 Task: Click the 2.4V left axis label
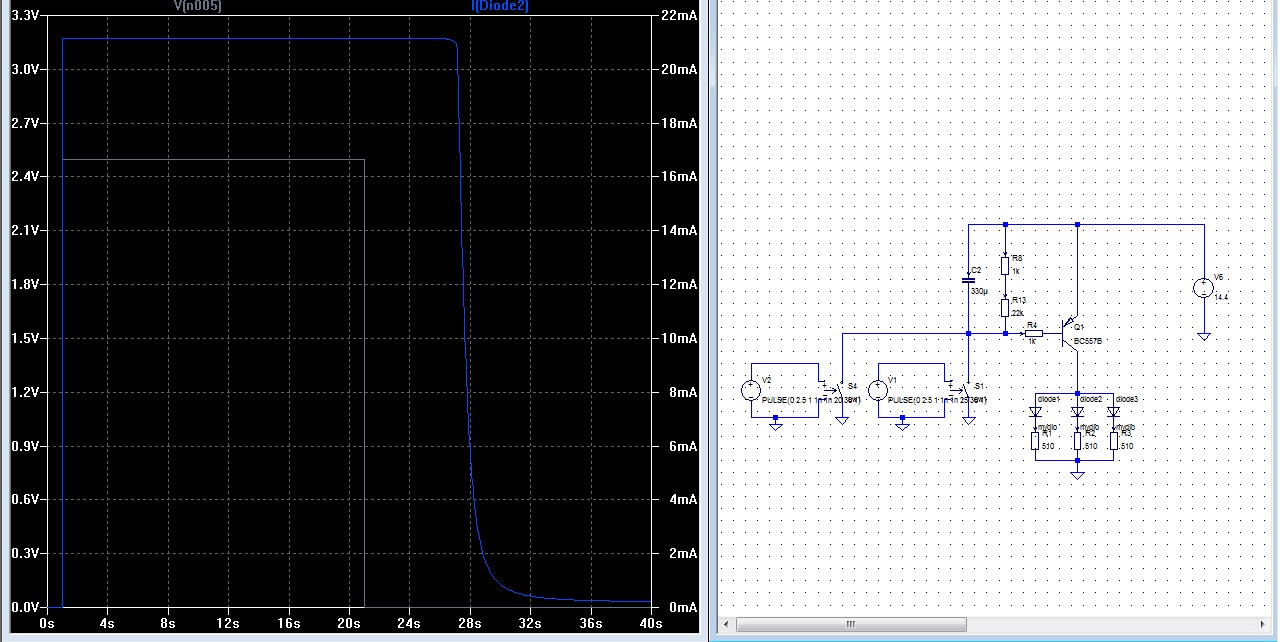point(24,176)
